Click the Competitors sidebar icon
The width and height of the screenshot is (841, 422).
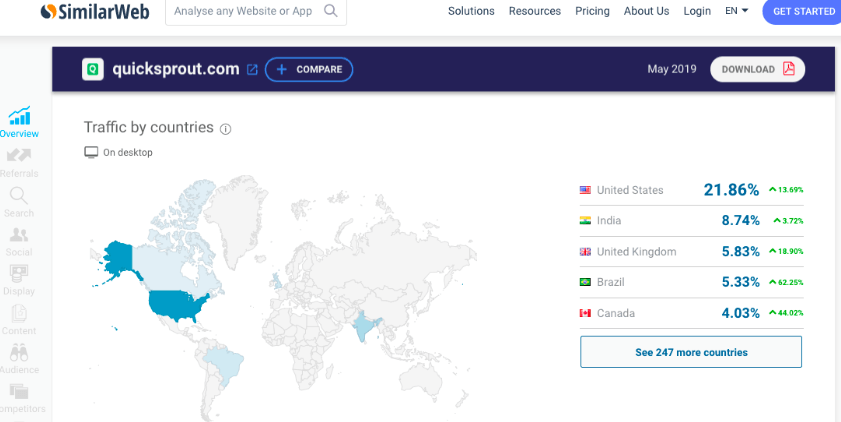[19, 392]
